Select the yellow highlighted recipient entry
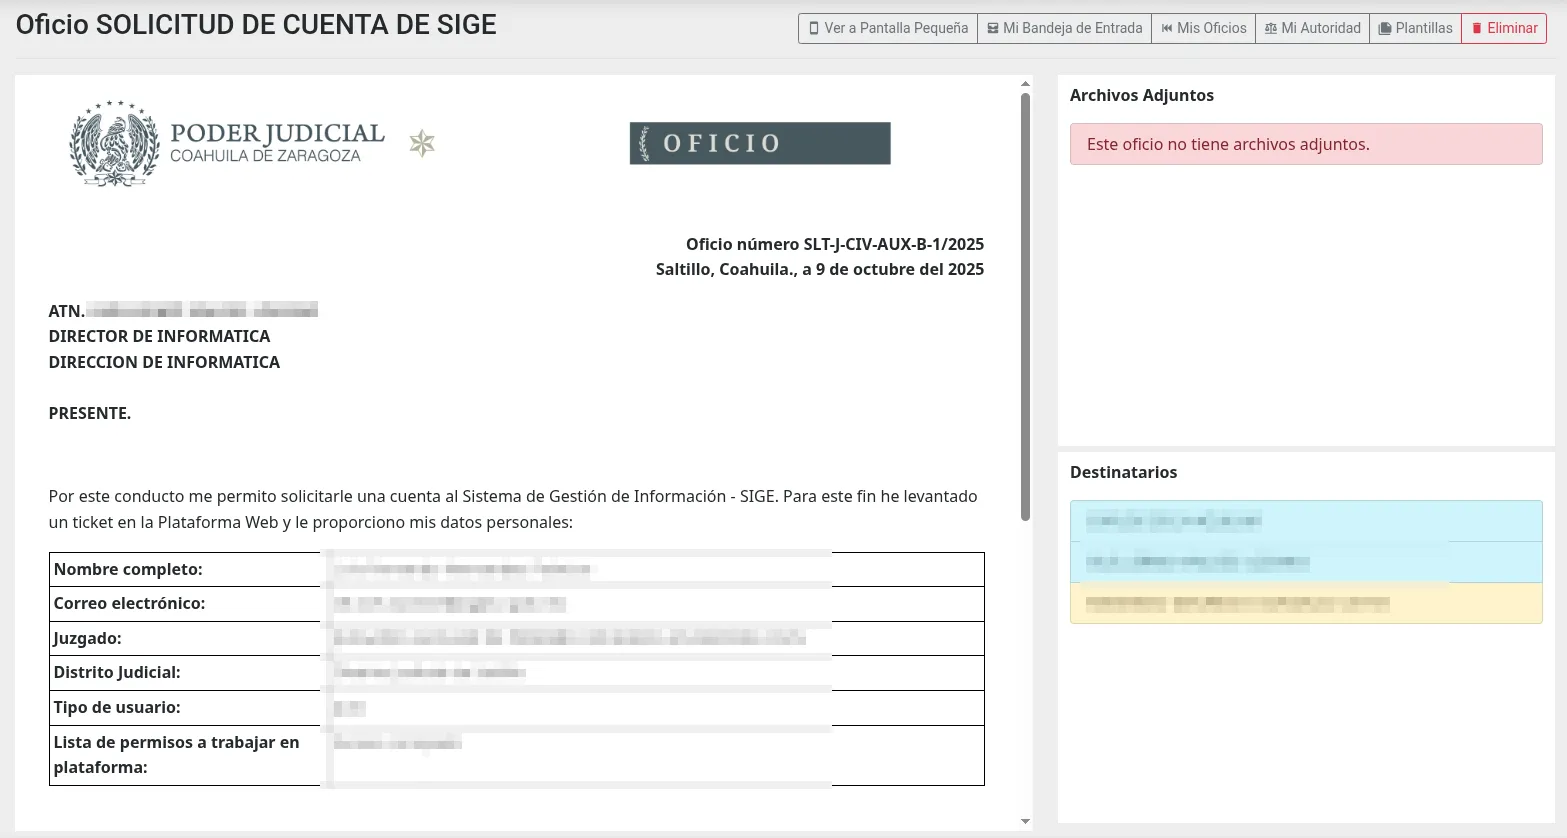The height and width of the screenshot is (838, 1567). tap(1305, 604)
